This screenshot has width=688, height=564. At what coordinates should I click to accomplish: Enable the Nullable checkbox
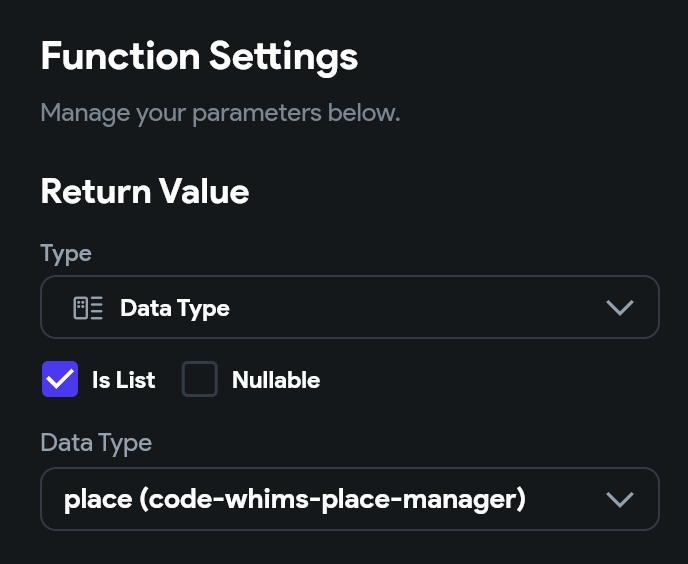click(x=200, y=380)
